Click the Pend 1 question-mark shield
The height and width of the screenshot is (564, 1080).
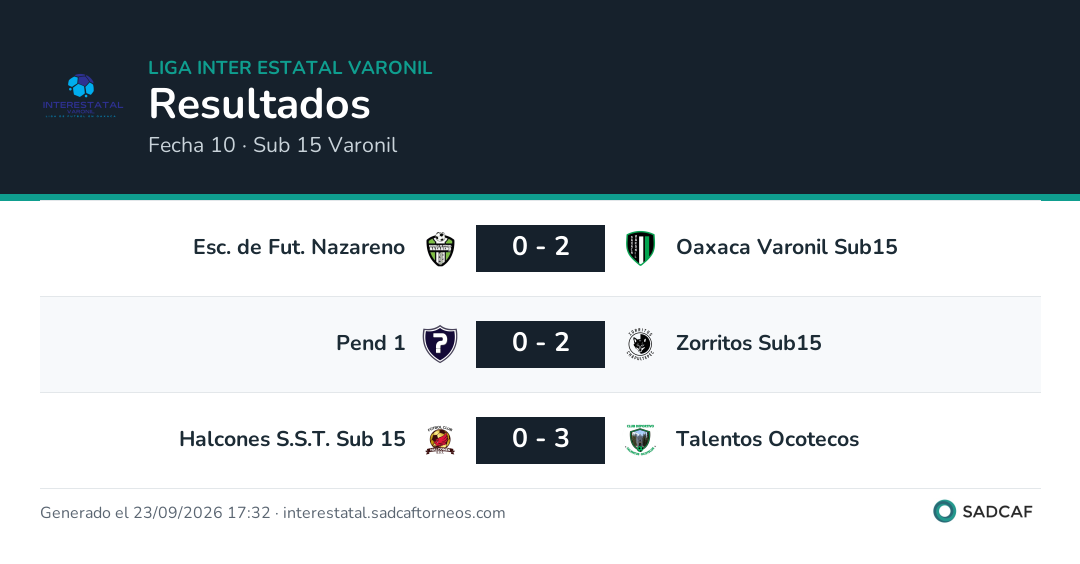[440, 344]
